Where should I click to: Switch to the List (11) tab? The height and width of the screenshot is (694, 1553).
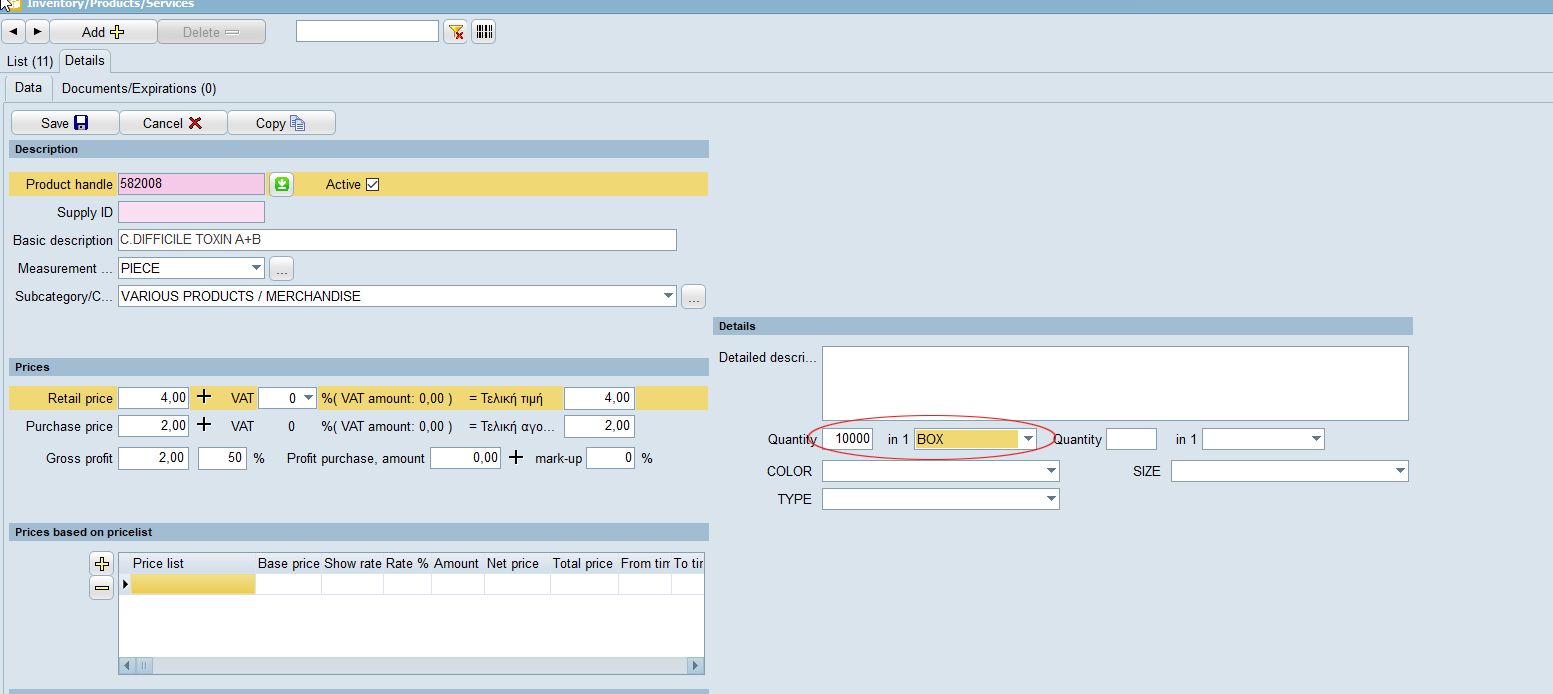[30, 61]
